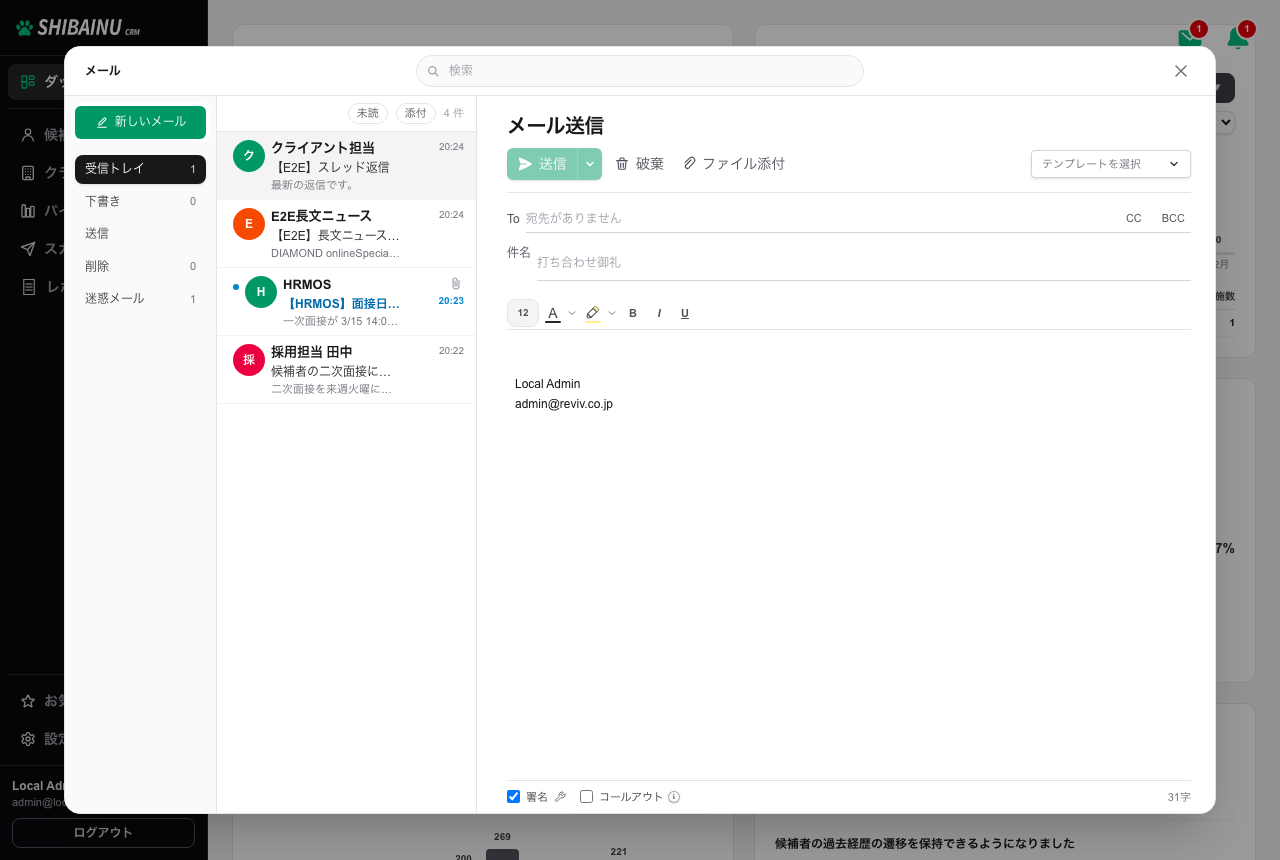1280x860 pixels.
Task: Open the font size 12 selector
Action: pyautogui.click(x=523, y=313)
